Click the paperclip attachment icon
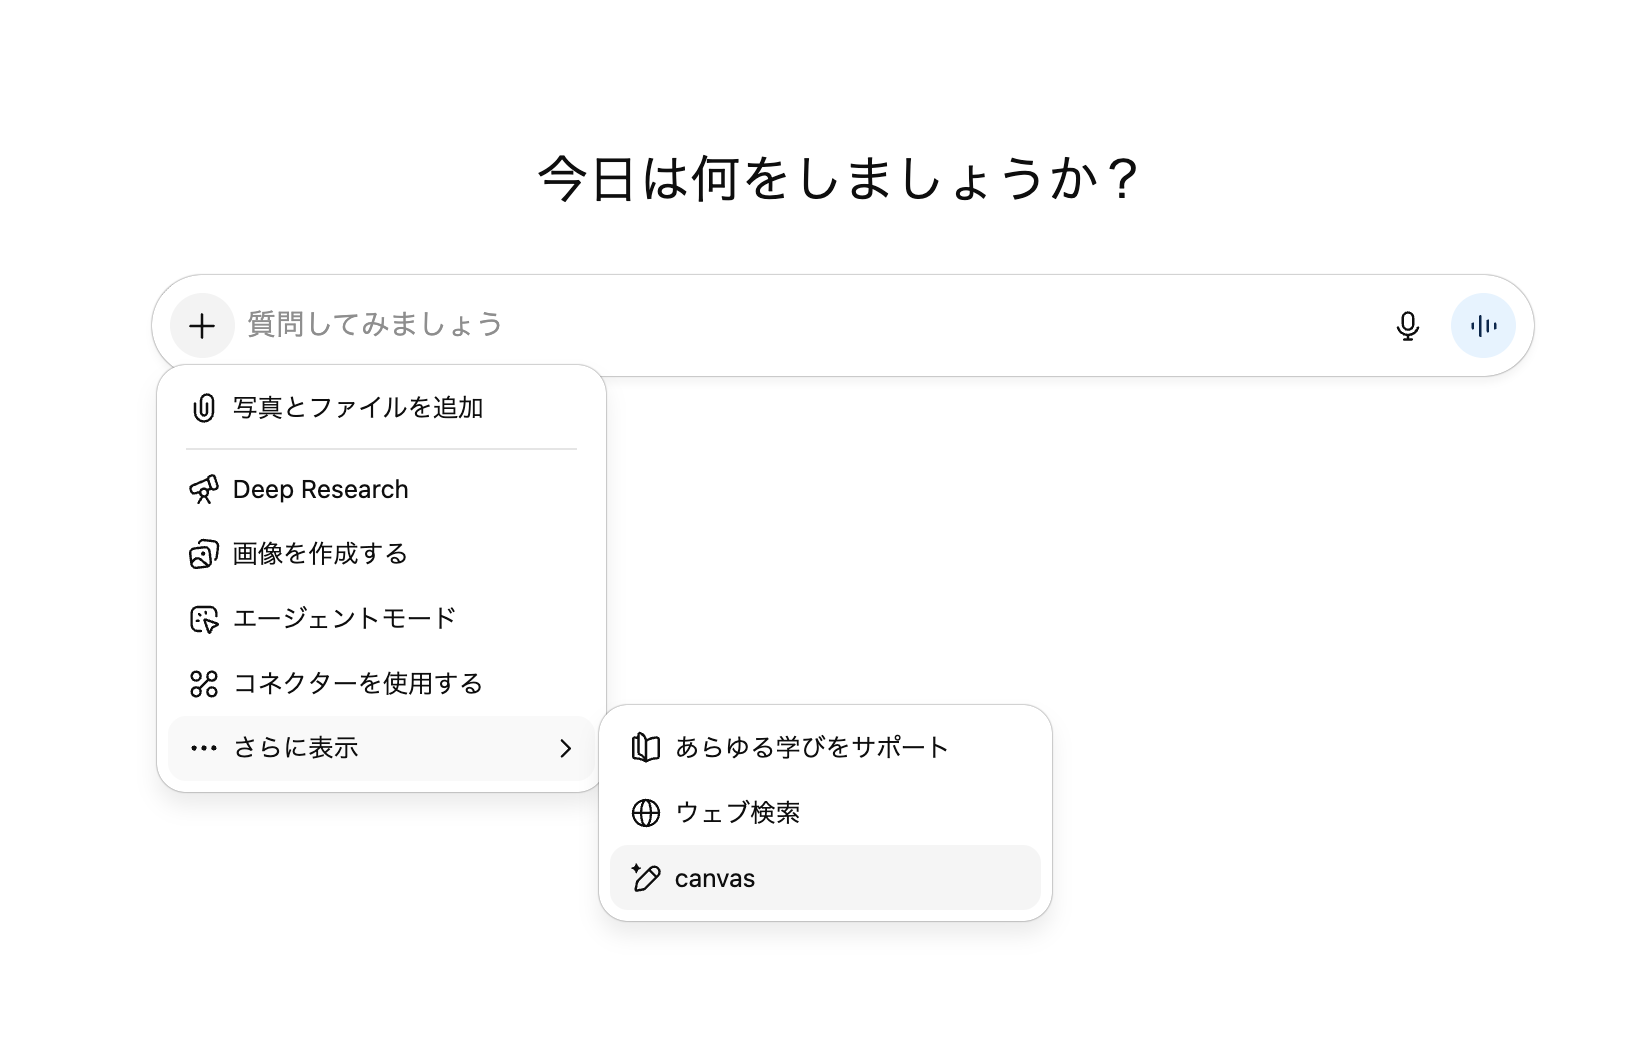The width and height of the screenshot is (1650, 1052). pos(203,407)
